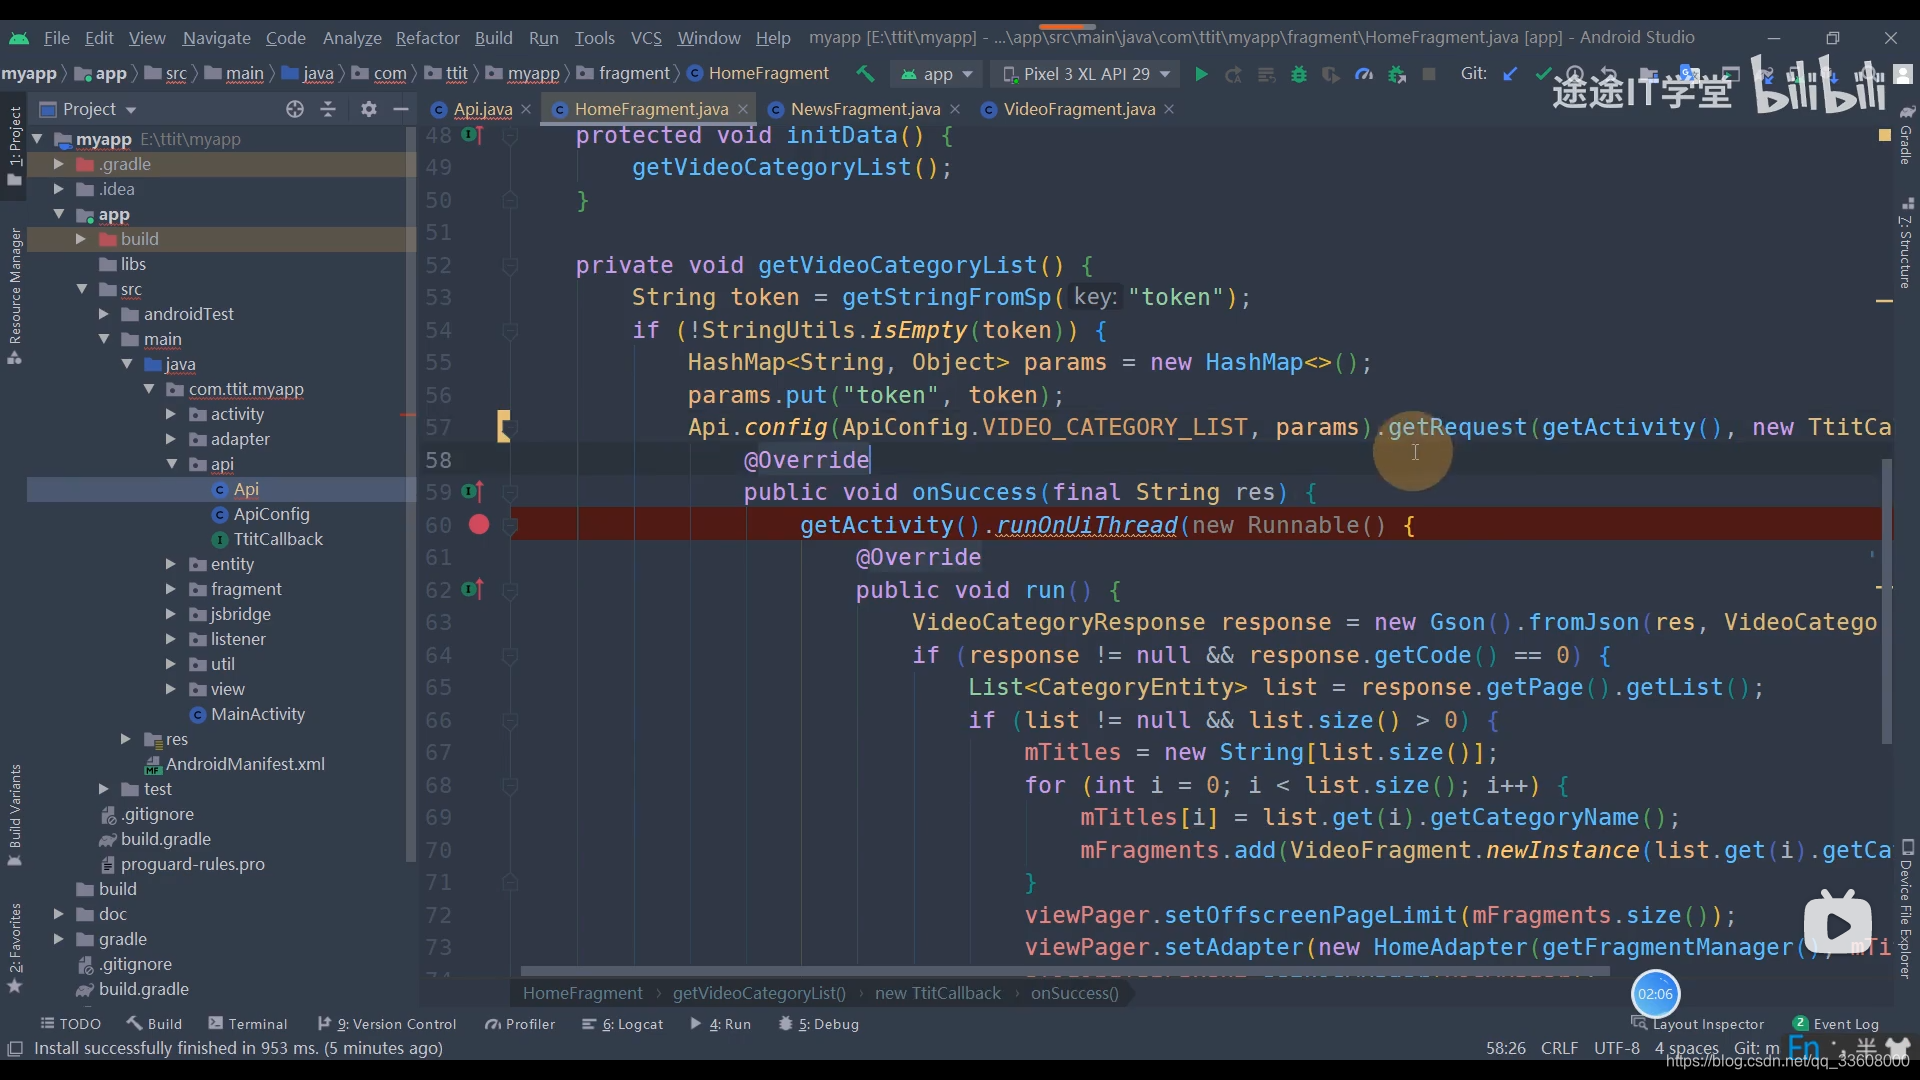Click the Make Project hammer icon
This screenshot has width=1920, height=1080.
click(x=865, y=74)
